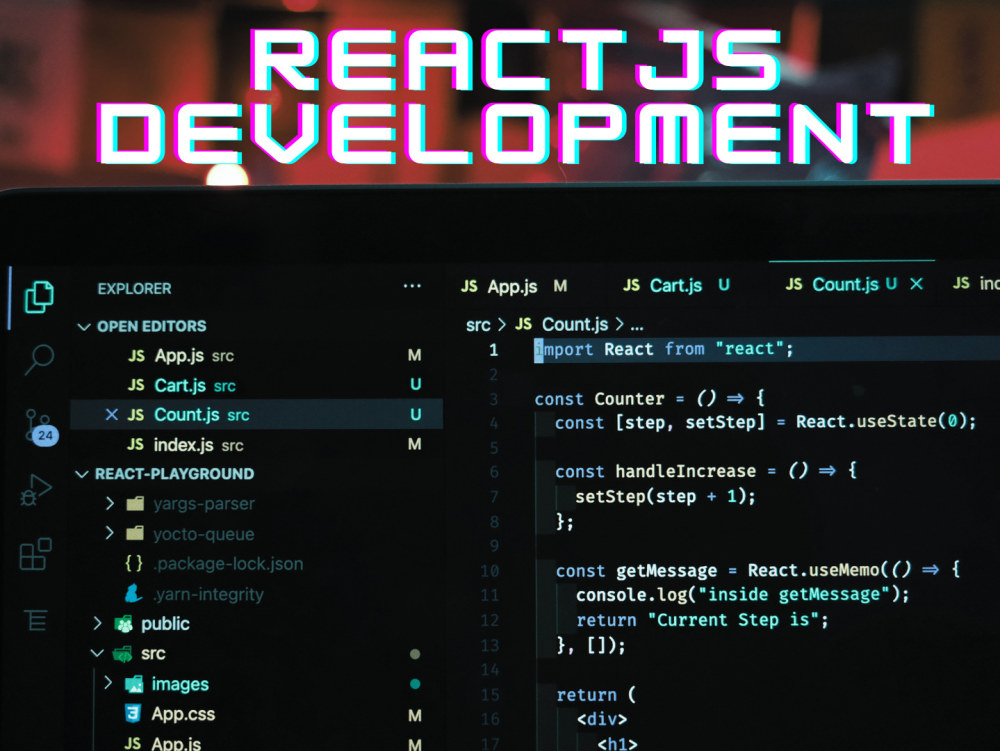Click the CSS icon of App.css
Viewport: 1000px width, 751px height.
coord(133,713)
